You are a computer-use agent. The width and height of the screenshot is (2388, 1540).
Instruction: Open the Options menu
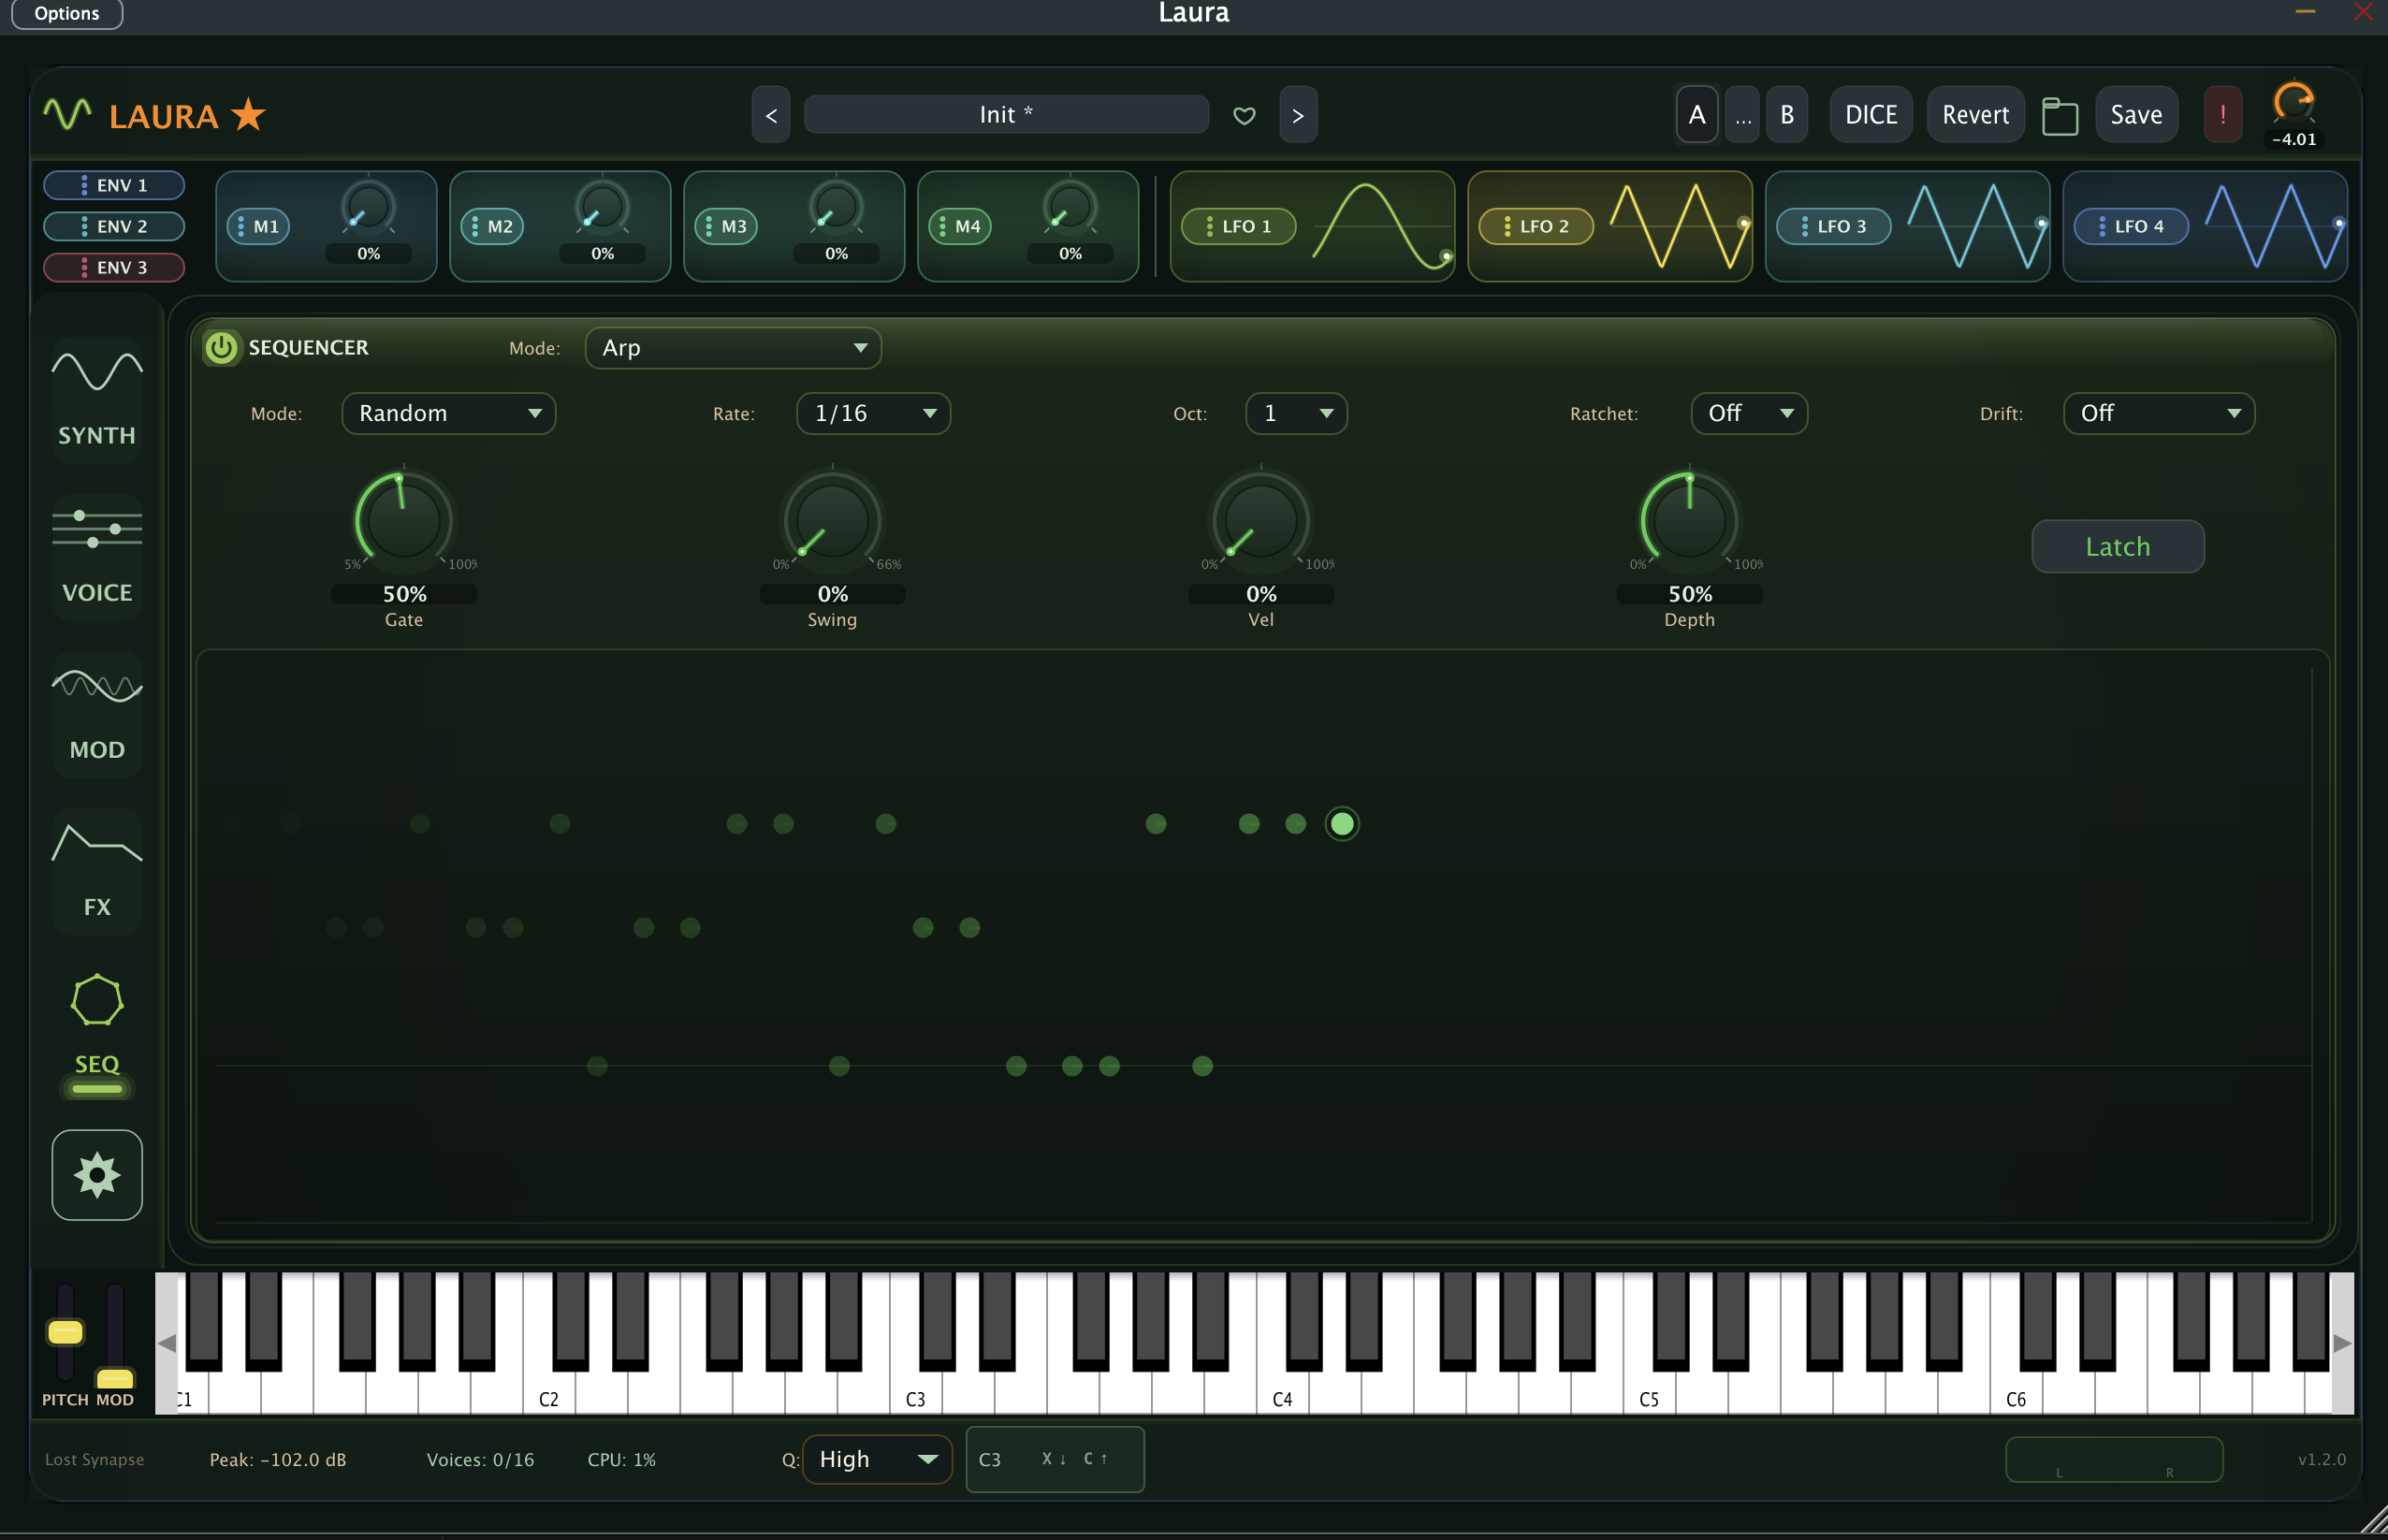(x=67, y=13)
